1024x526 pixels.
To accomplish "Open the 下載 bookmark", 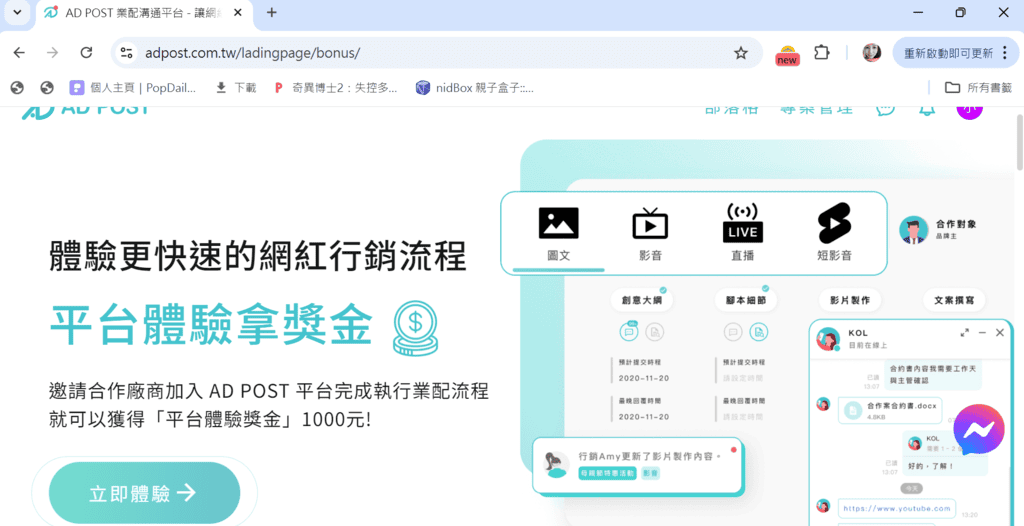I will [236, 88].
